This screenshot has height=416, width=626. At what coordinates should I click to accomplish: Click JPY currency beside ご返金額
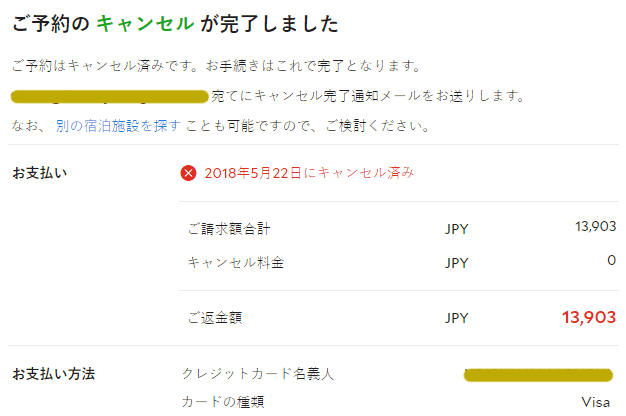pyautogui.click(x=457, y=318)
